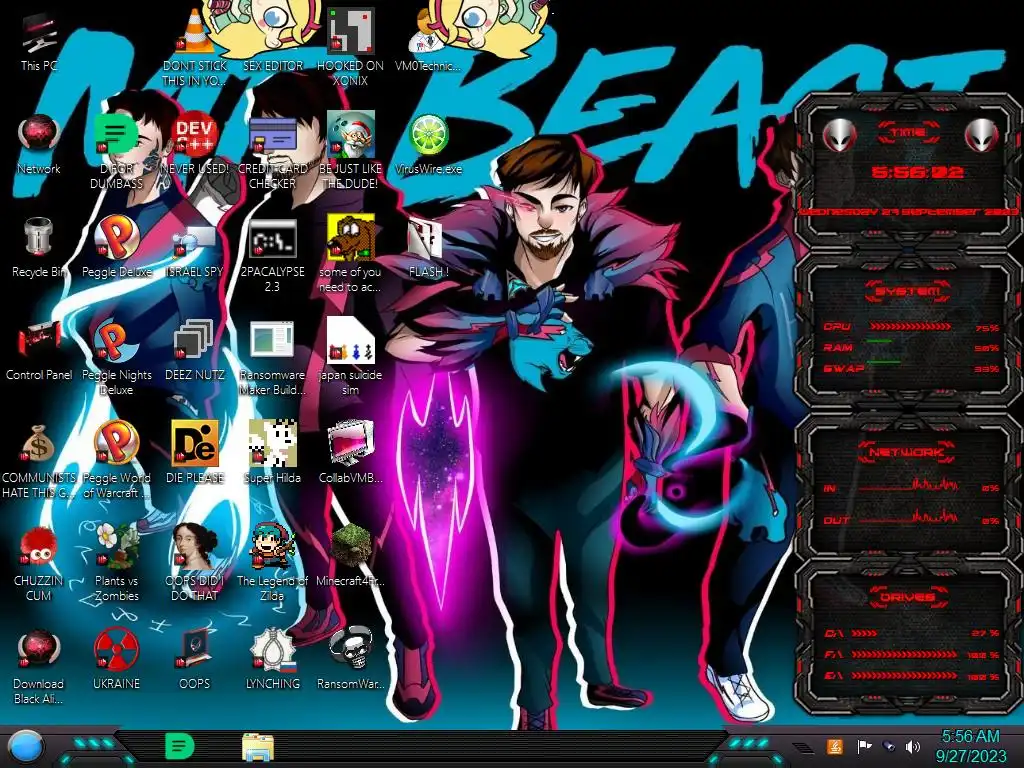Select the FLASH ! desktop icon
Viewport: 1024px width, 768px height.
(428, 247)
